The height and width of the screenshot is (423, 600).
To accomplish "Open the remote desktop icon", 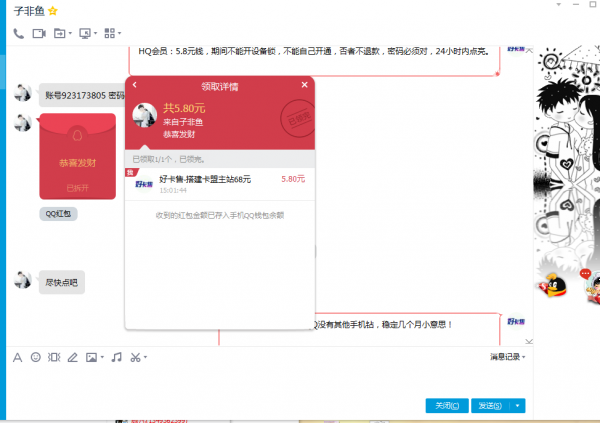I will [85, 34].
